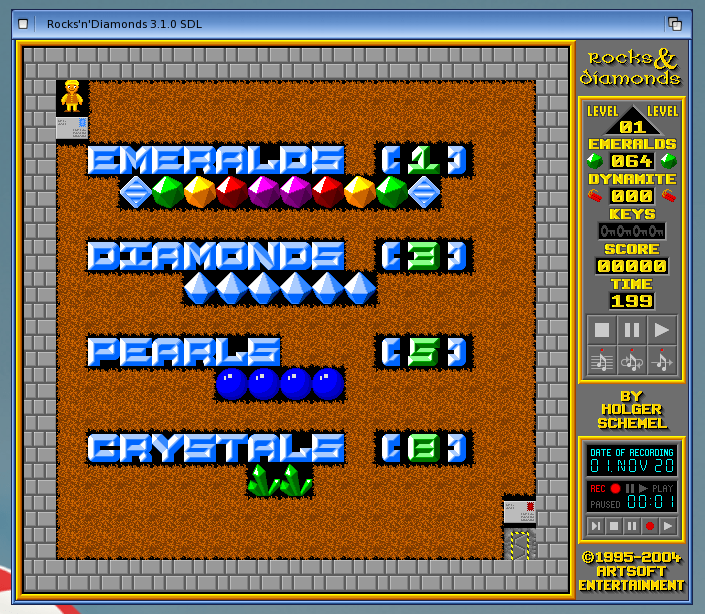Click the level number 01 display
Image resolution: width=705 pixels, height=614 pixels.
pyautogui.click(x=632, y=127)
